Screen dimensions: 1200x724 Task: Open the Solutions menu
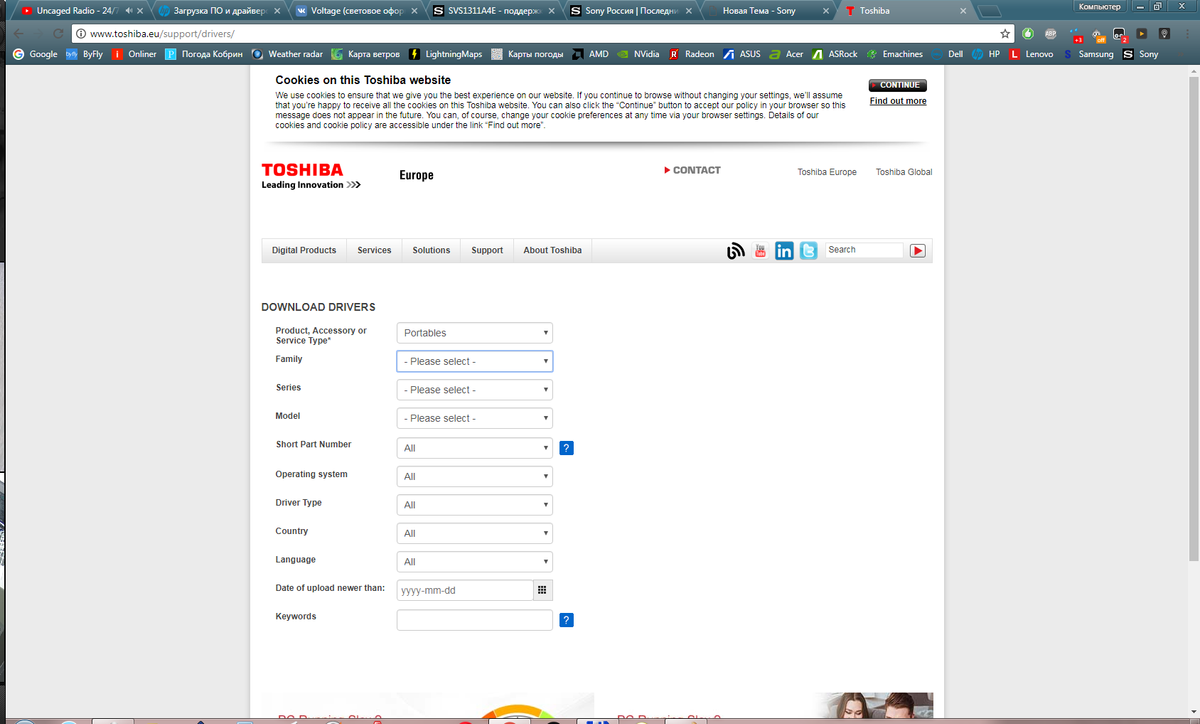coord(431,250)
